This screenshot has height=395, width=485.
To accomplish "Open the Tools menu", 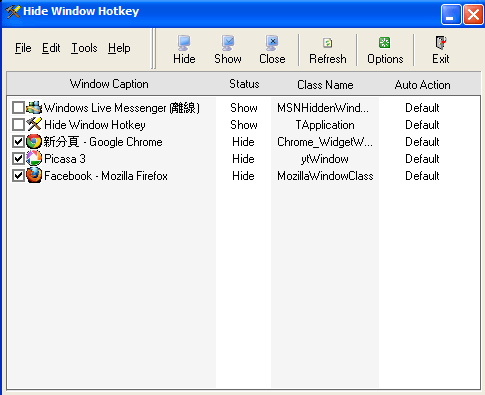I will click(84, 48).
